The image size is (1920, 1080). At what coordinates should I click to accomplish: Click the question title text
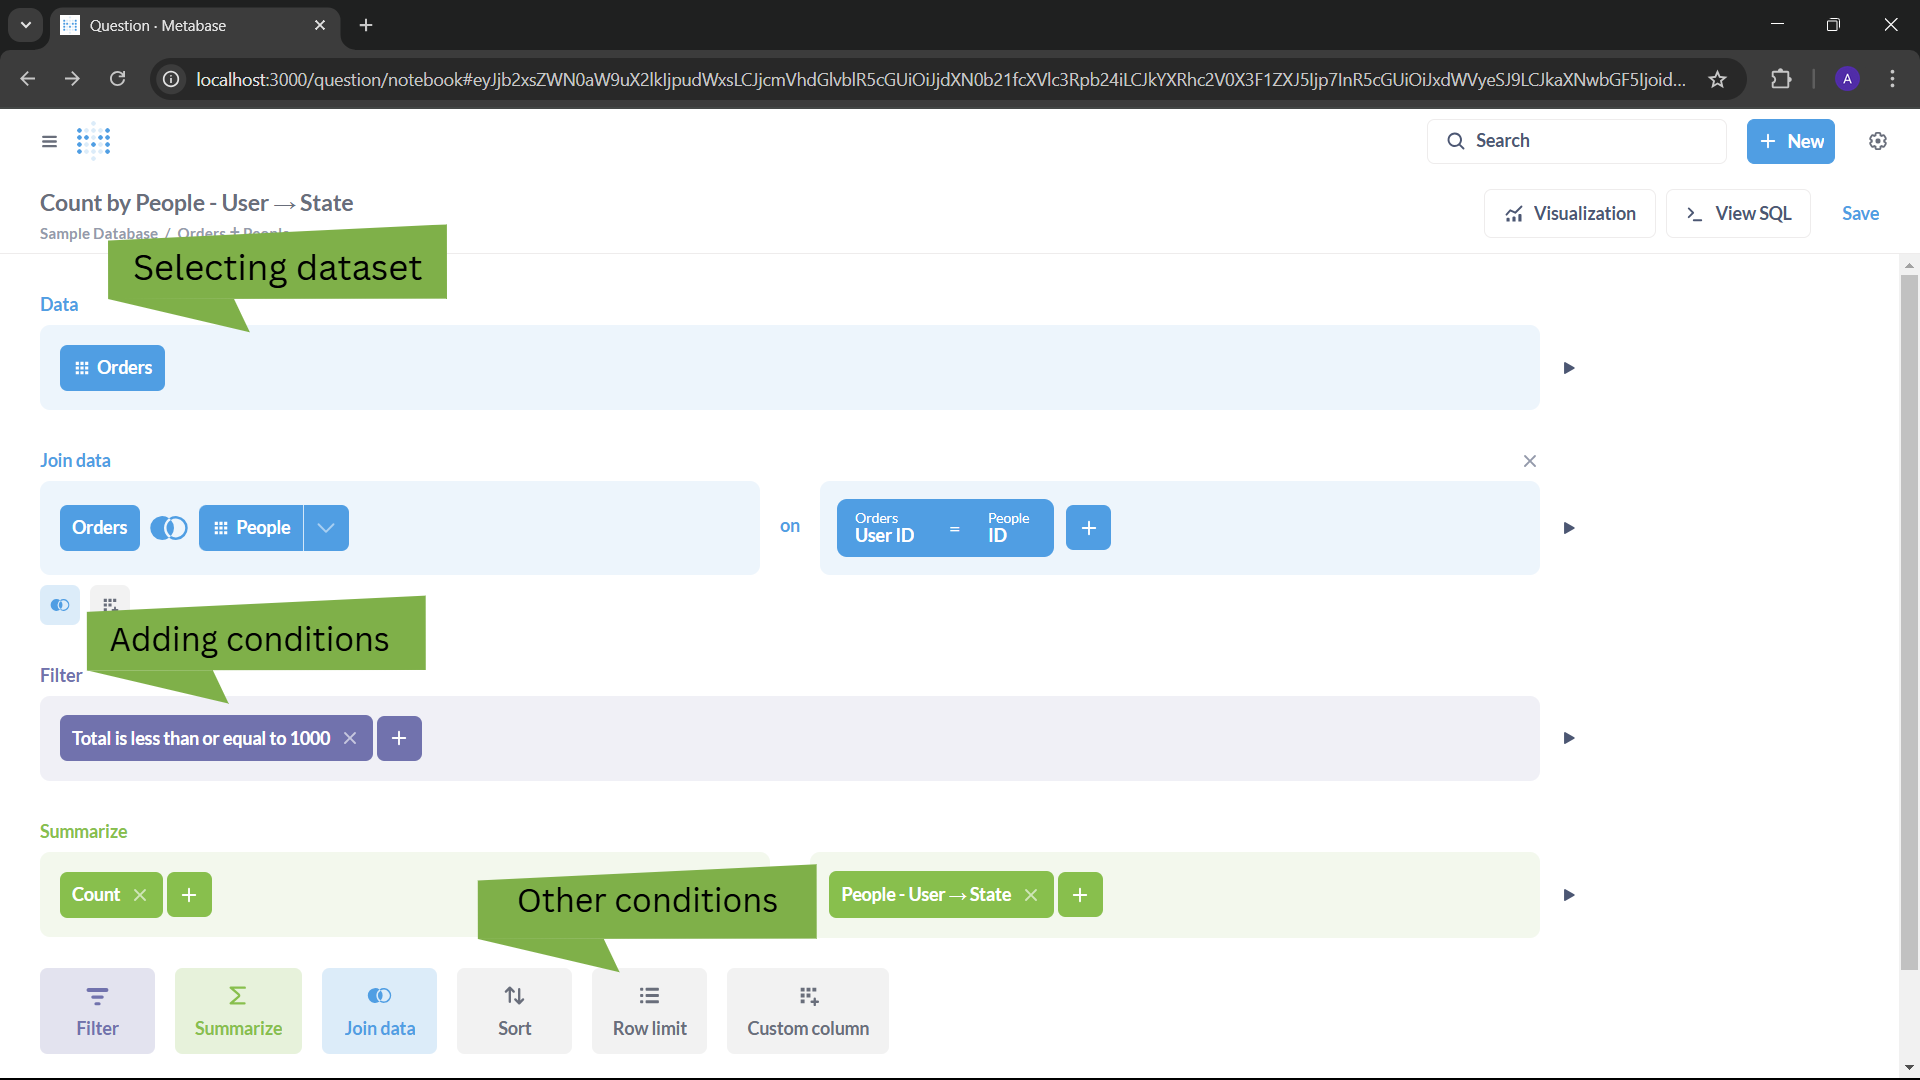pyautogui.click(x=196, y=203)
